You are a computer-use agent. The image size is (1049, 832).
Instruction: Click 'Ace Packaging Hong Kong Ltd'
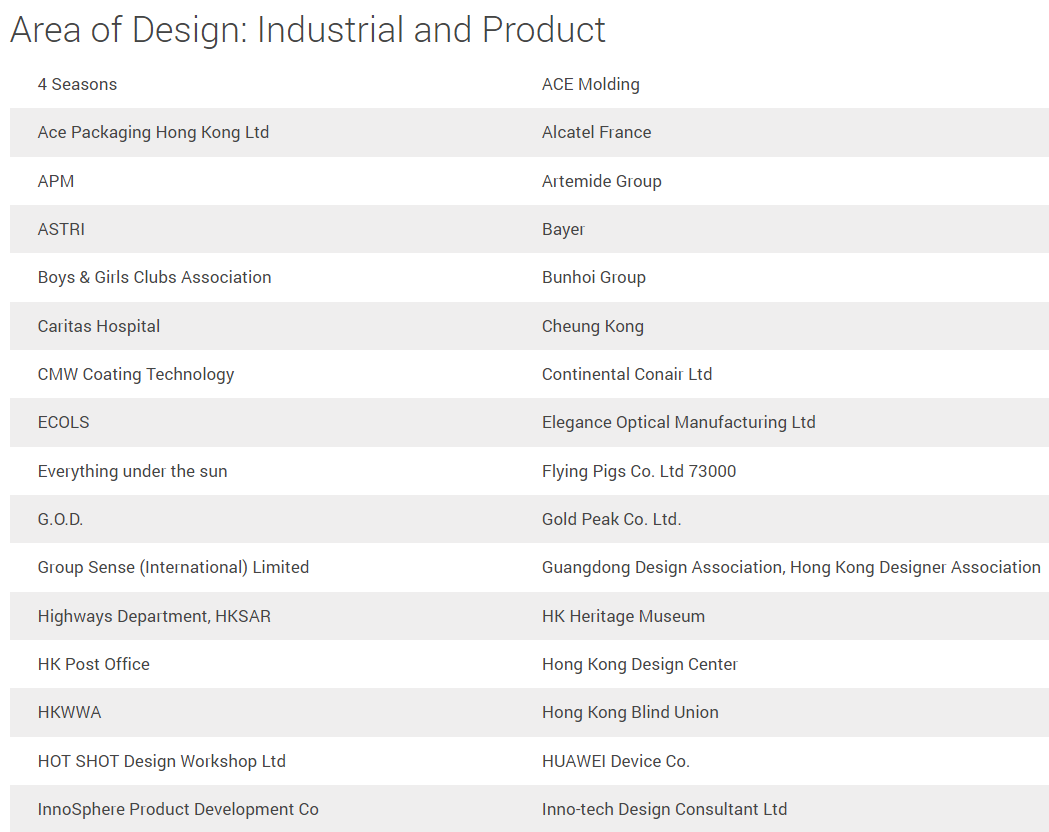153,132
